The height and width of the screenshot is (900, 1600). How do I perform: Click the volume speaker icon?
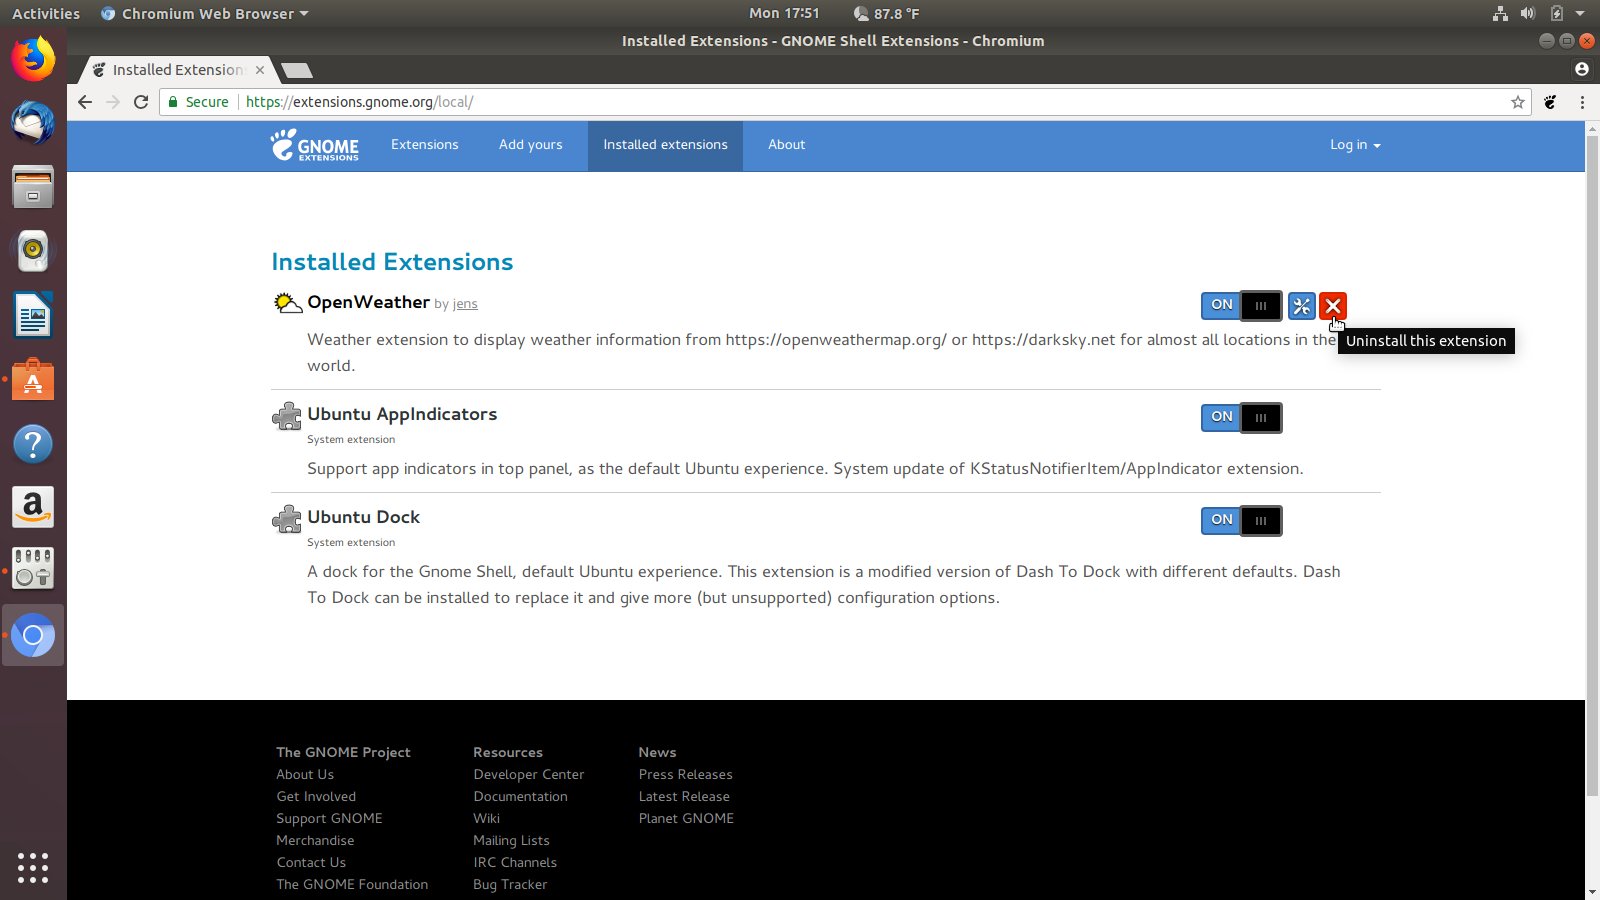click(x=1527, y=14)
